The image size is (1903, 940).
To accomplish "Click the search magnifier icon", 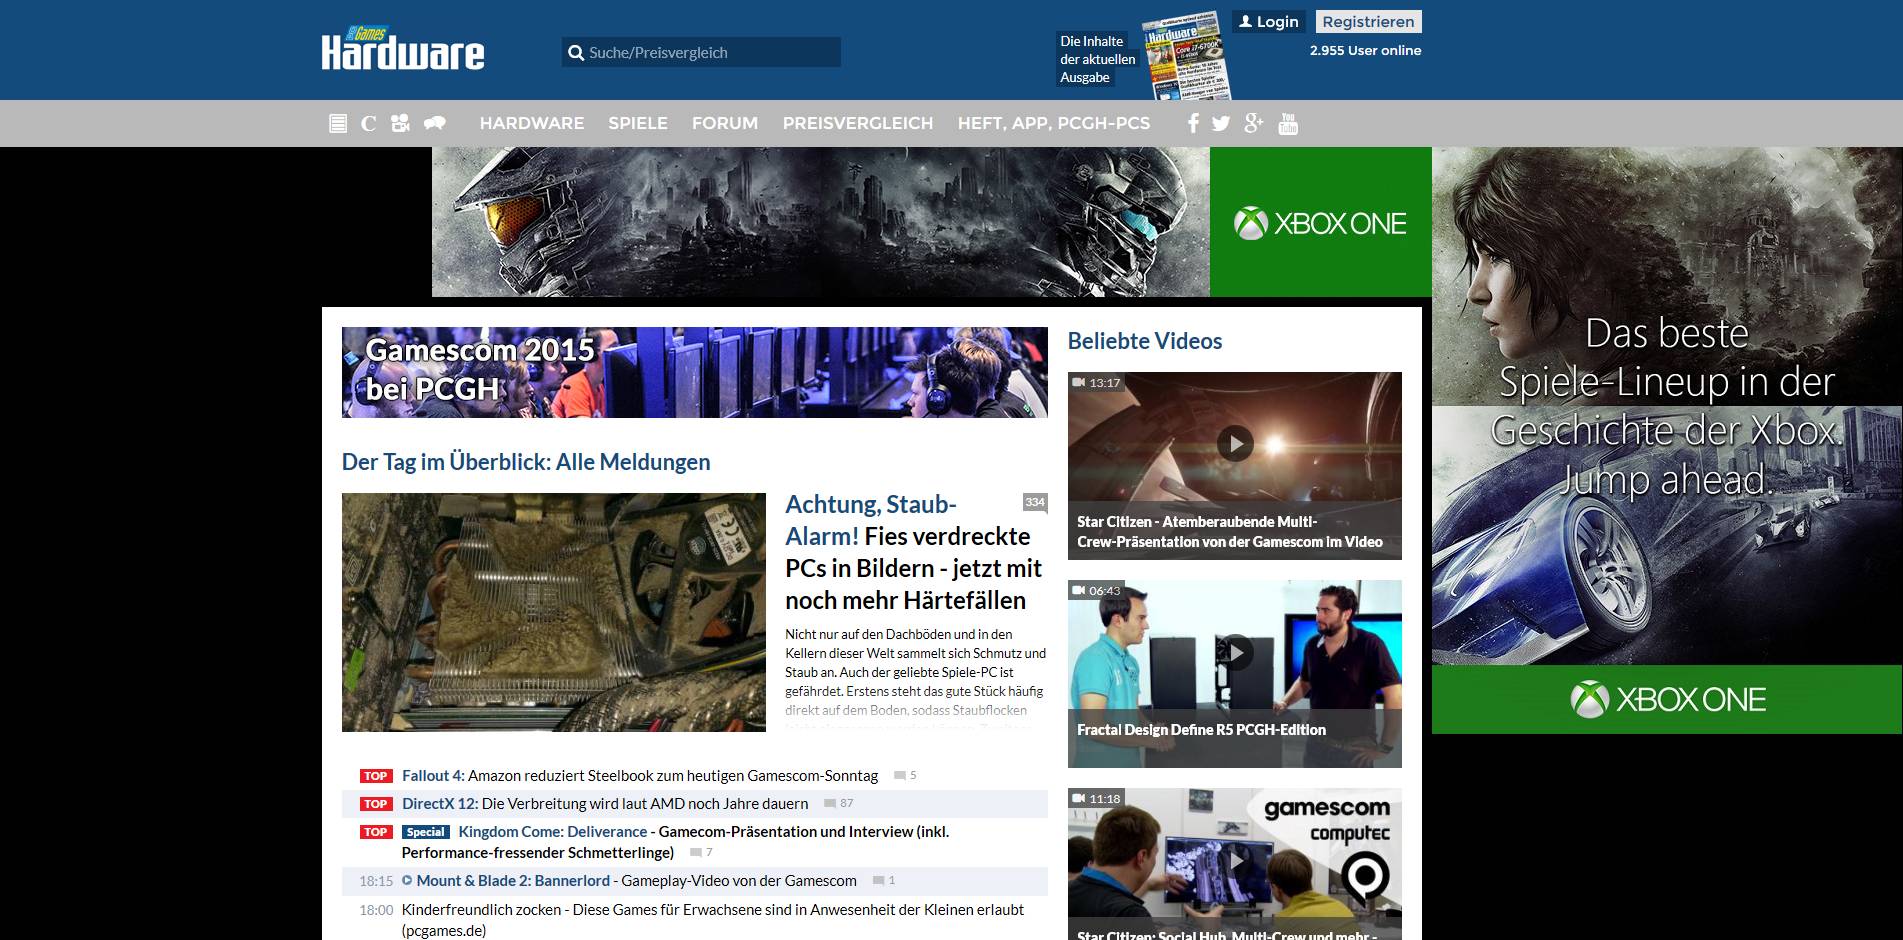I will 576,53.
